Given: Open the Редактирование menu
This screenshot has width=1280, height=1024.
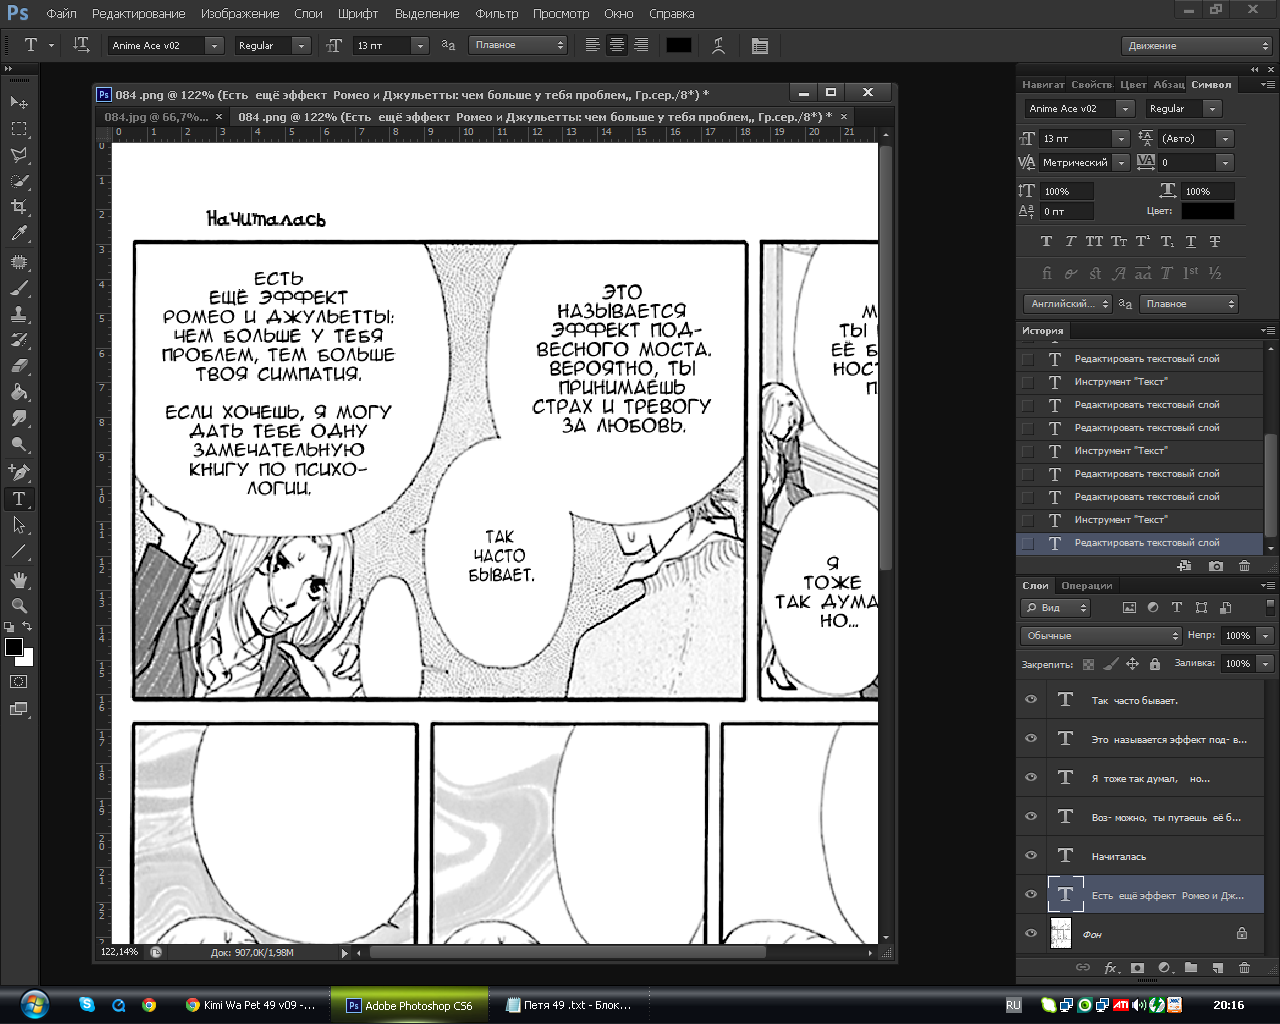Looking at the screenshot, I should pyautogui.click(x=139, y=14).
